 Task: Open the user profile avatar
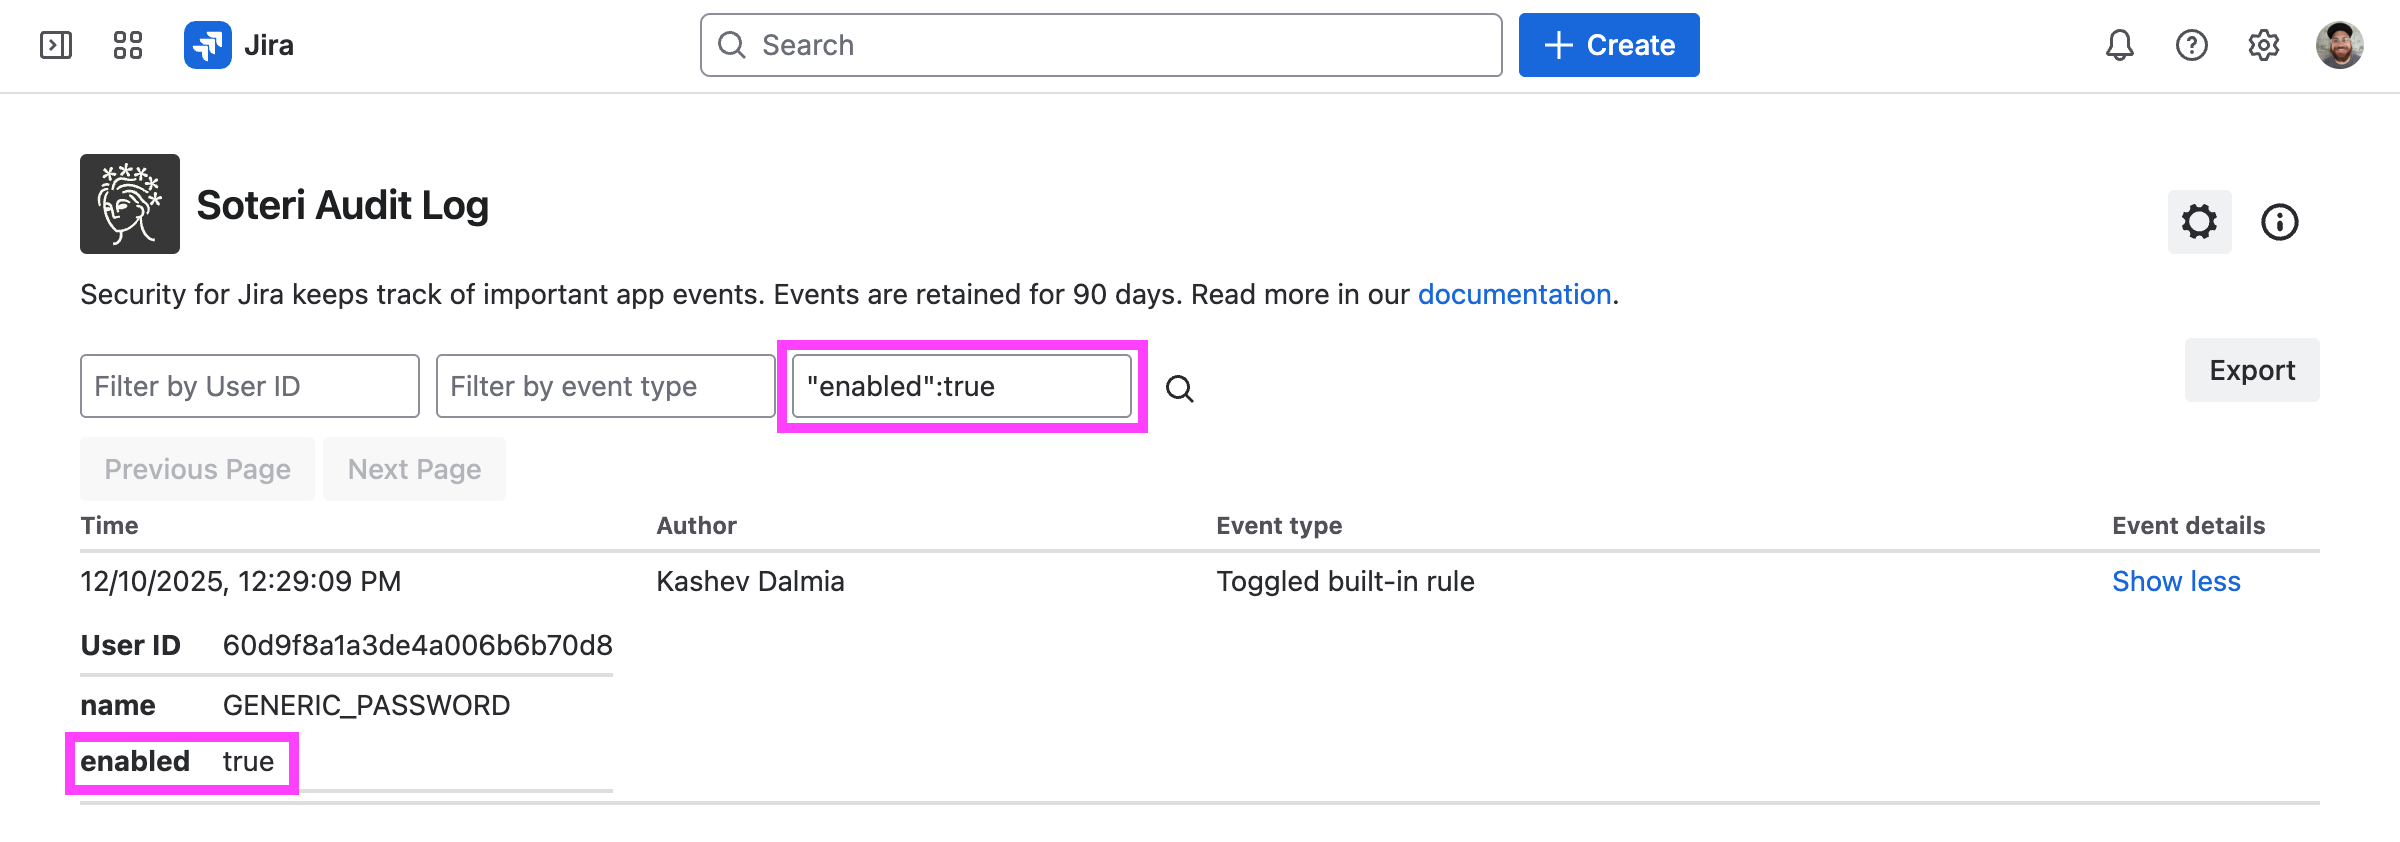2339,45
